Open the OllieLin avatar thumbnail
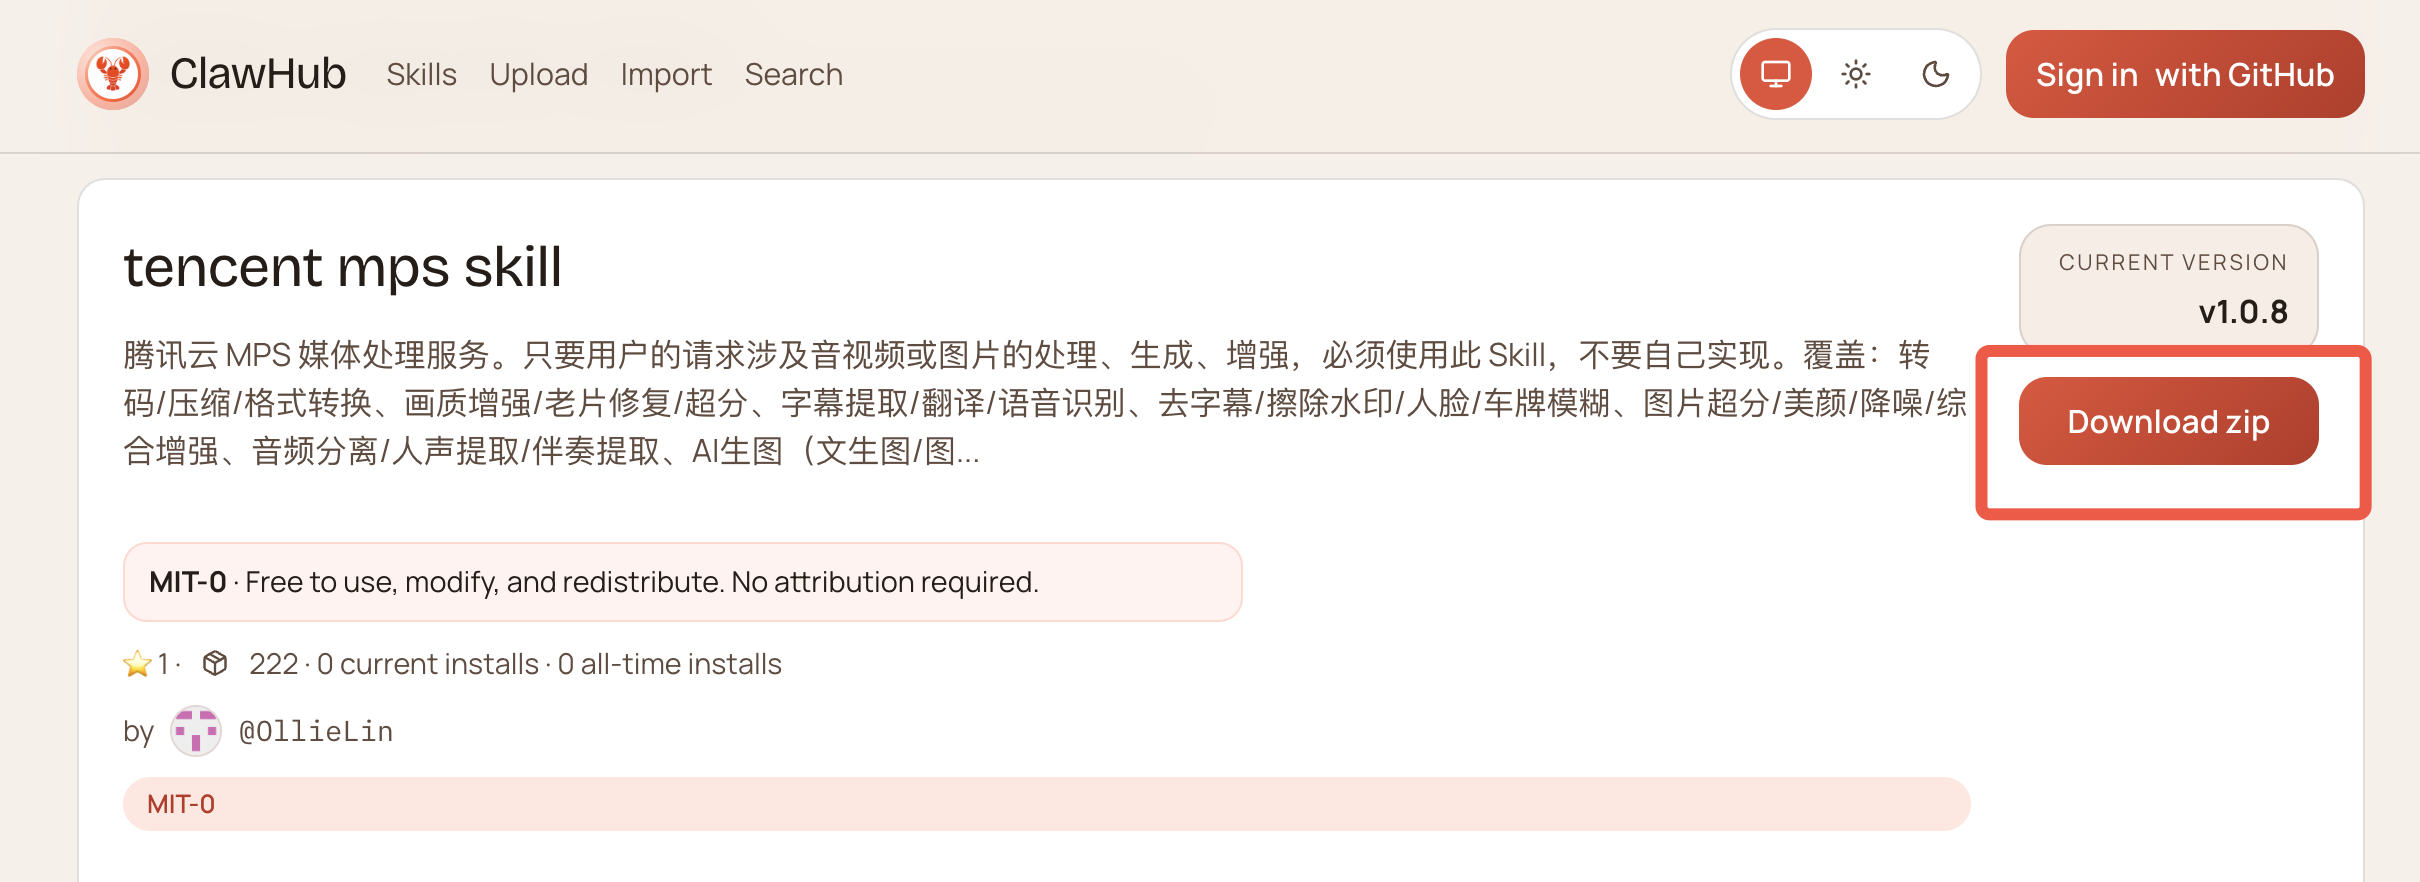Image resolution: width=2420 pixels, height=882 pixels. [x=196, y=731]
